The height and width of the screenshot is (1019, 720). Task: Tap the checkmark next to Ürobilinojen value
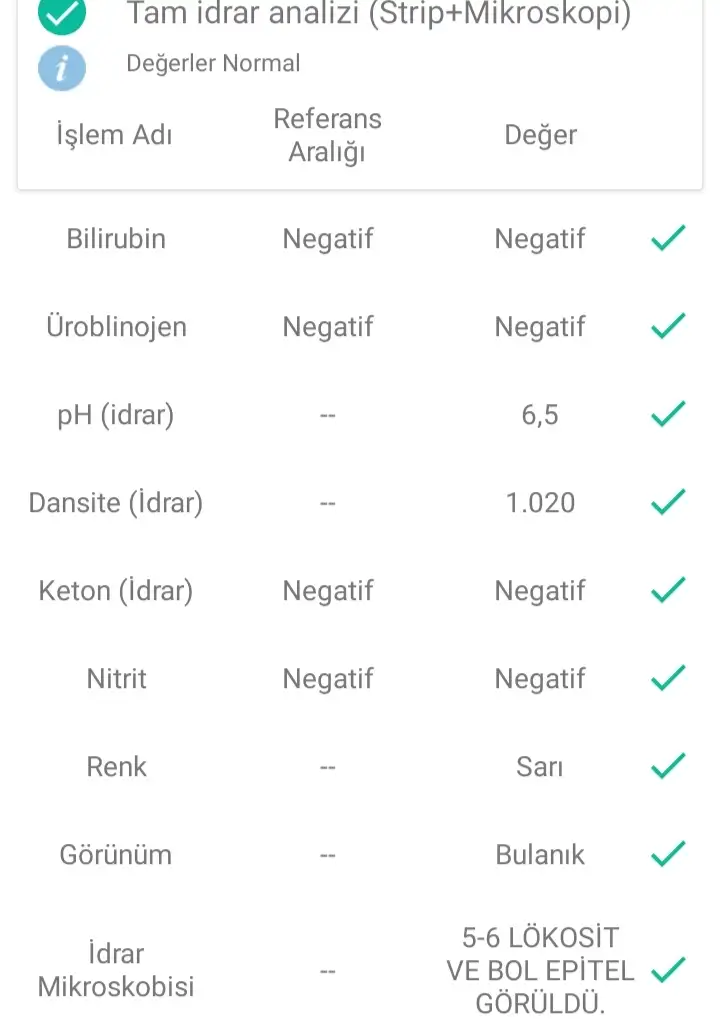pyautogui.click(x=668, y=326)
